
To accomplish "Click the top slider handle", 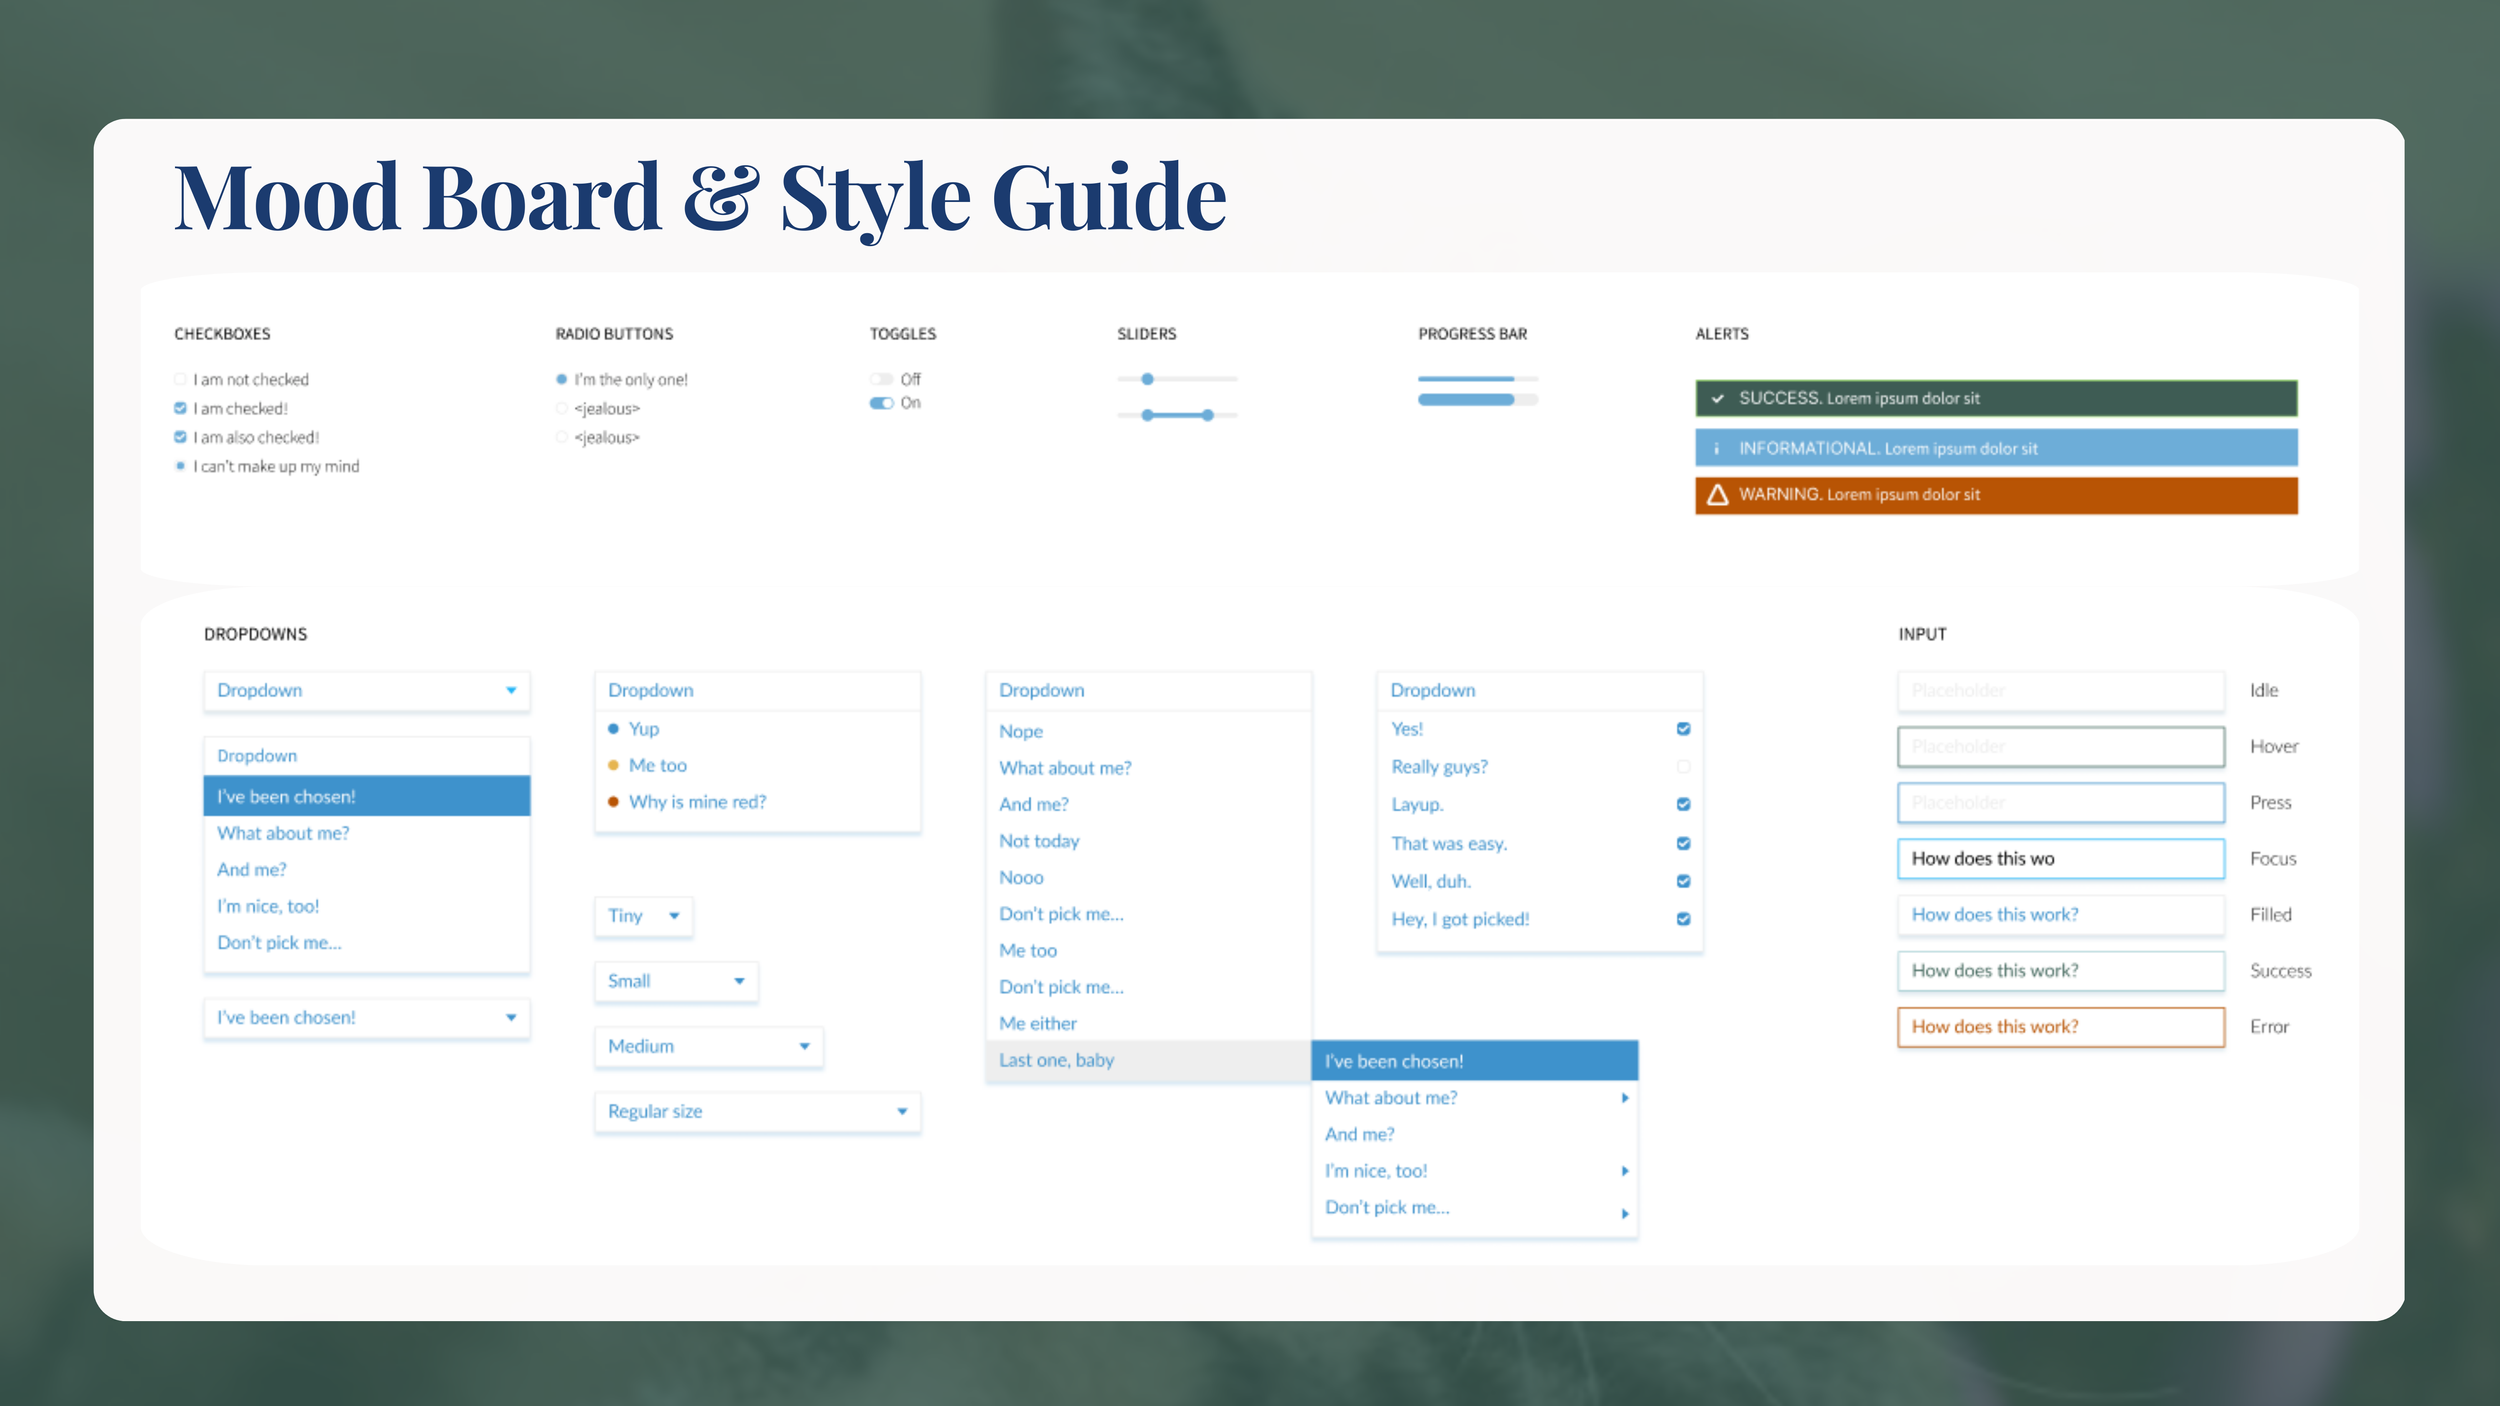I will (x=1147, y=378).
